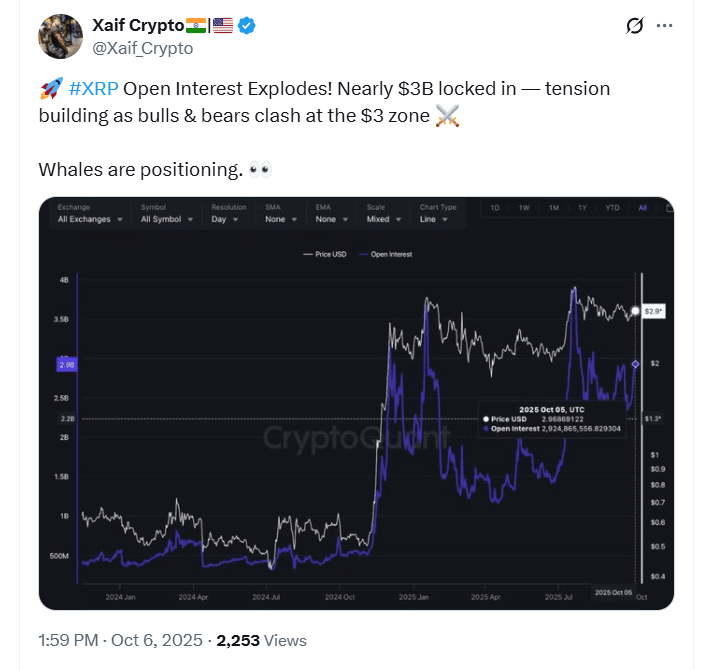Click the white Price USD marker dot
707x670 pixels.
635,311
